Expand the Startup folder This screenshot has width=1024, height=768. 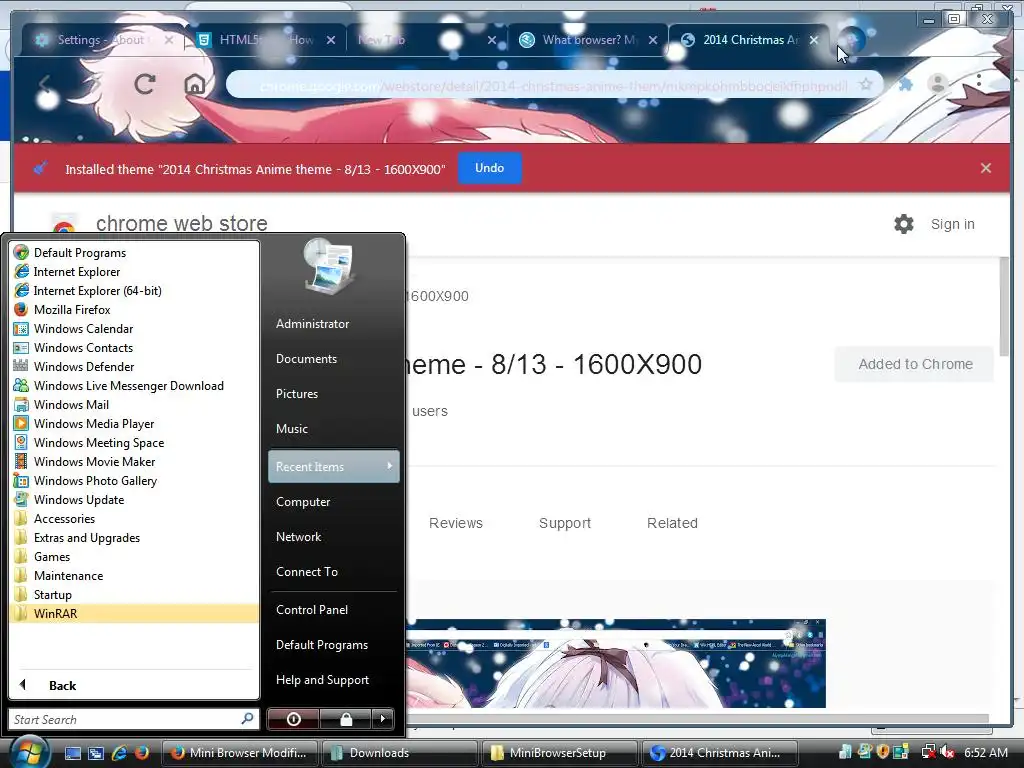(x=52, y=594)
